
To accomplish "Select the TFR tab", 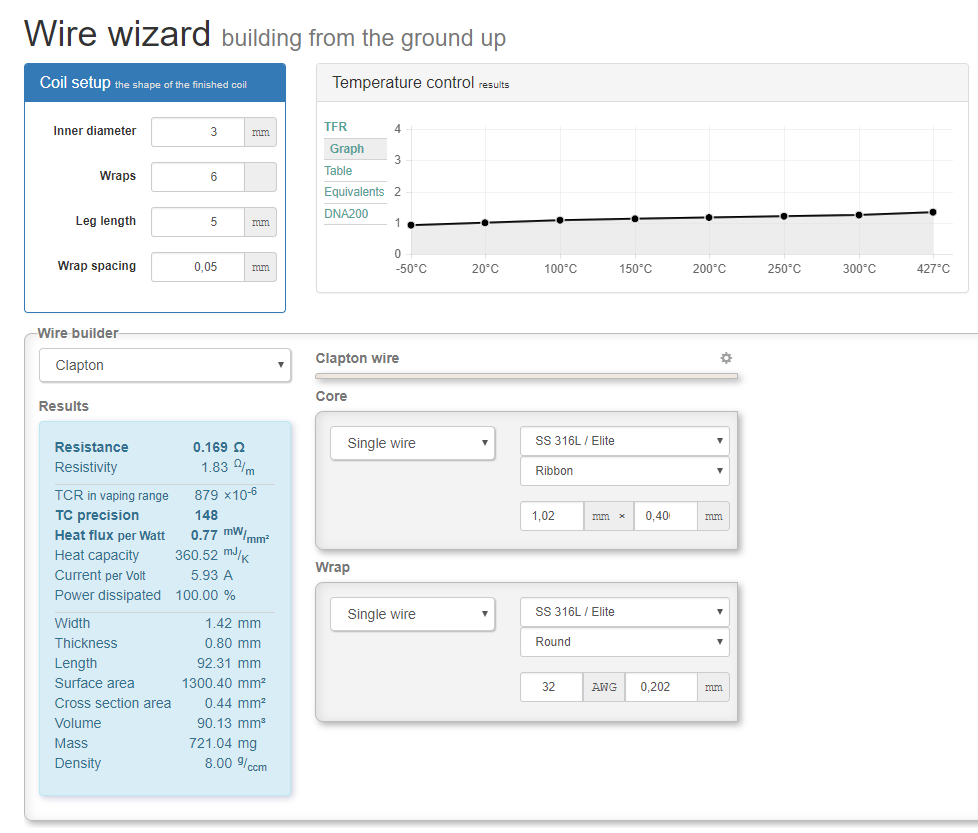I will click(x=336, y=127).
